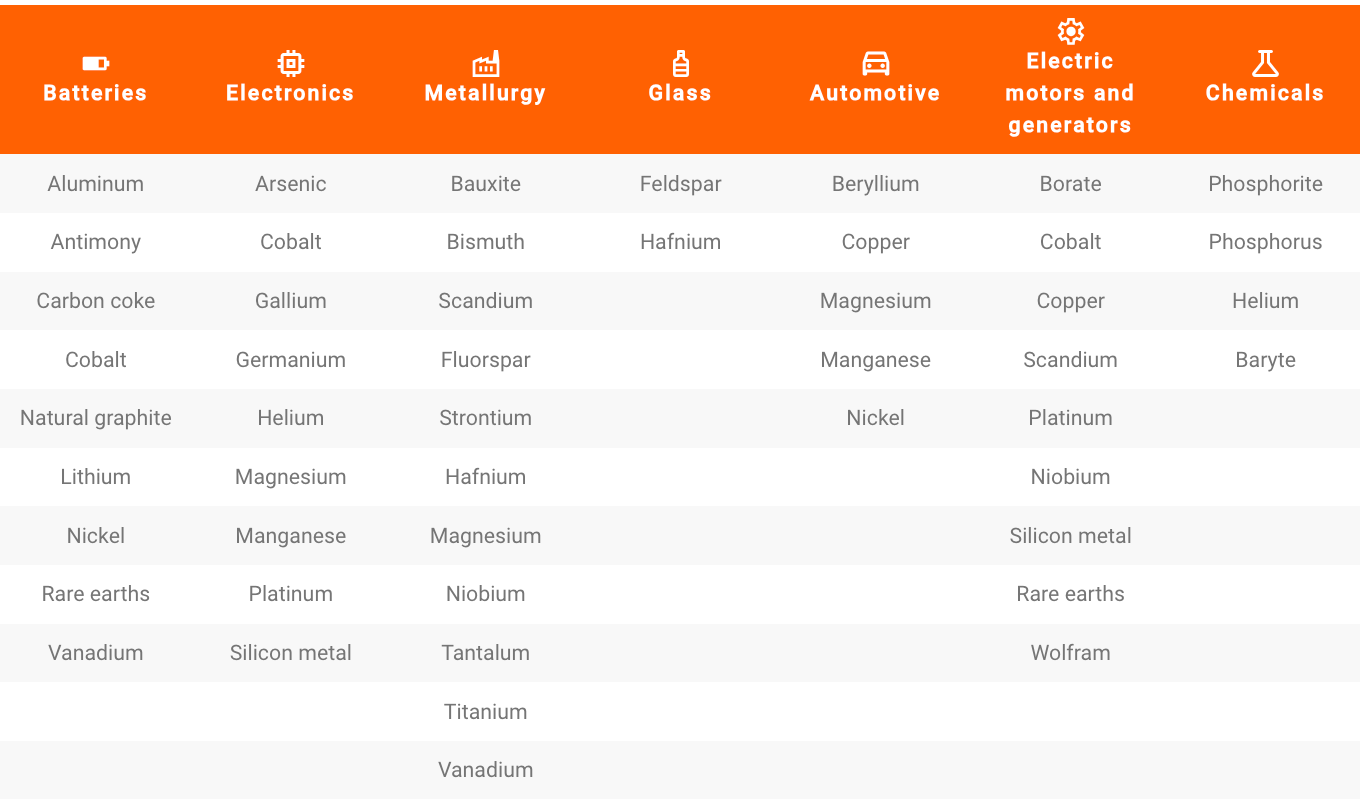The width and height of the screenshot is (1360, 799).
Task: Click the factory icon above Metallurgy
Action: pyautogui.click(x=485, y=64)
